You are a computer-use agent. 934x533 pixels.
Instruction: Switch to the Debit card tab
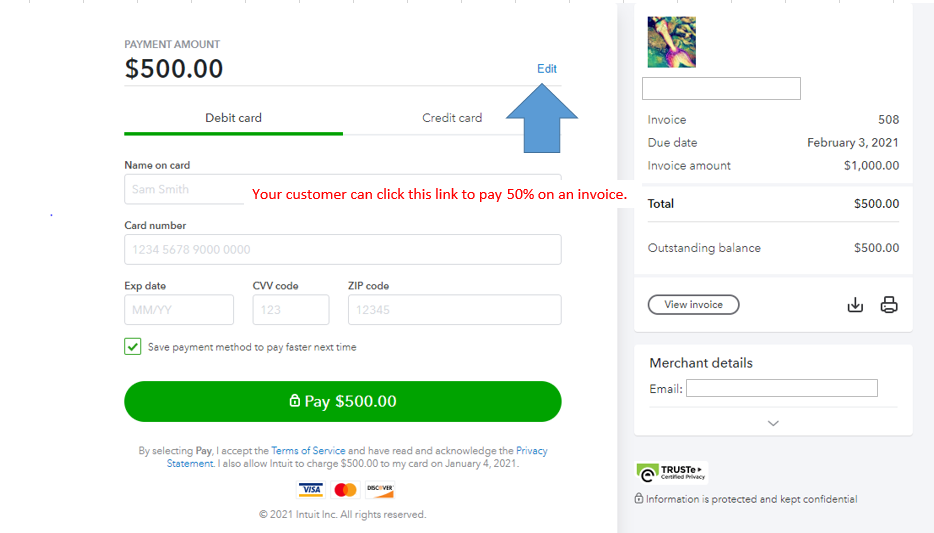point(233,118)
